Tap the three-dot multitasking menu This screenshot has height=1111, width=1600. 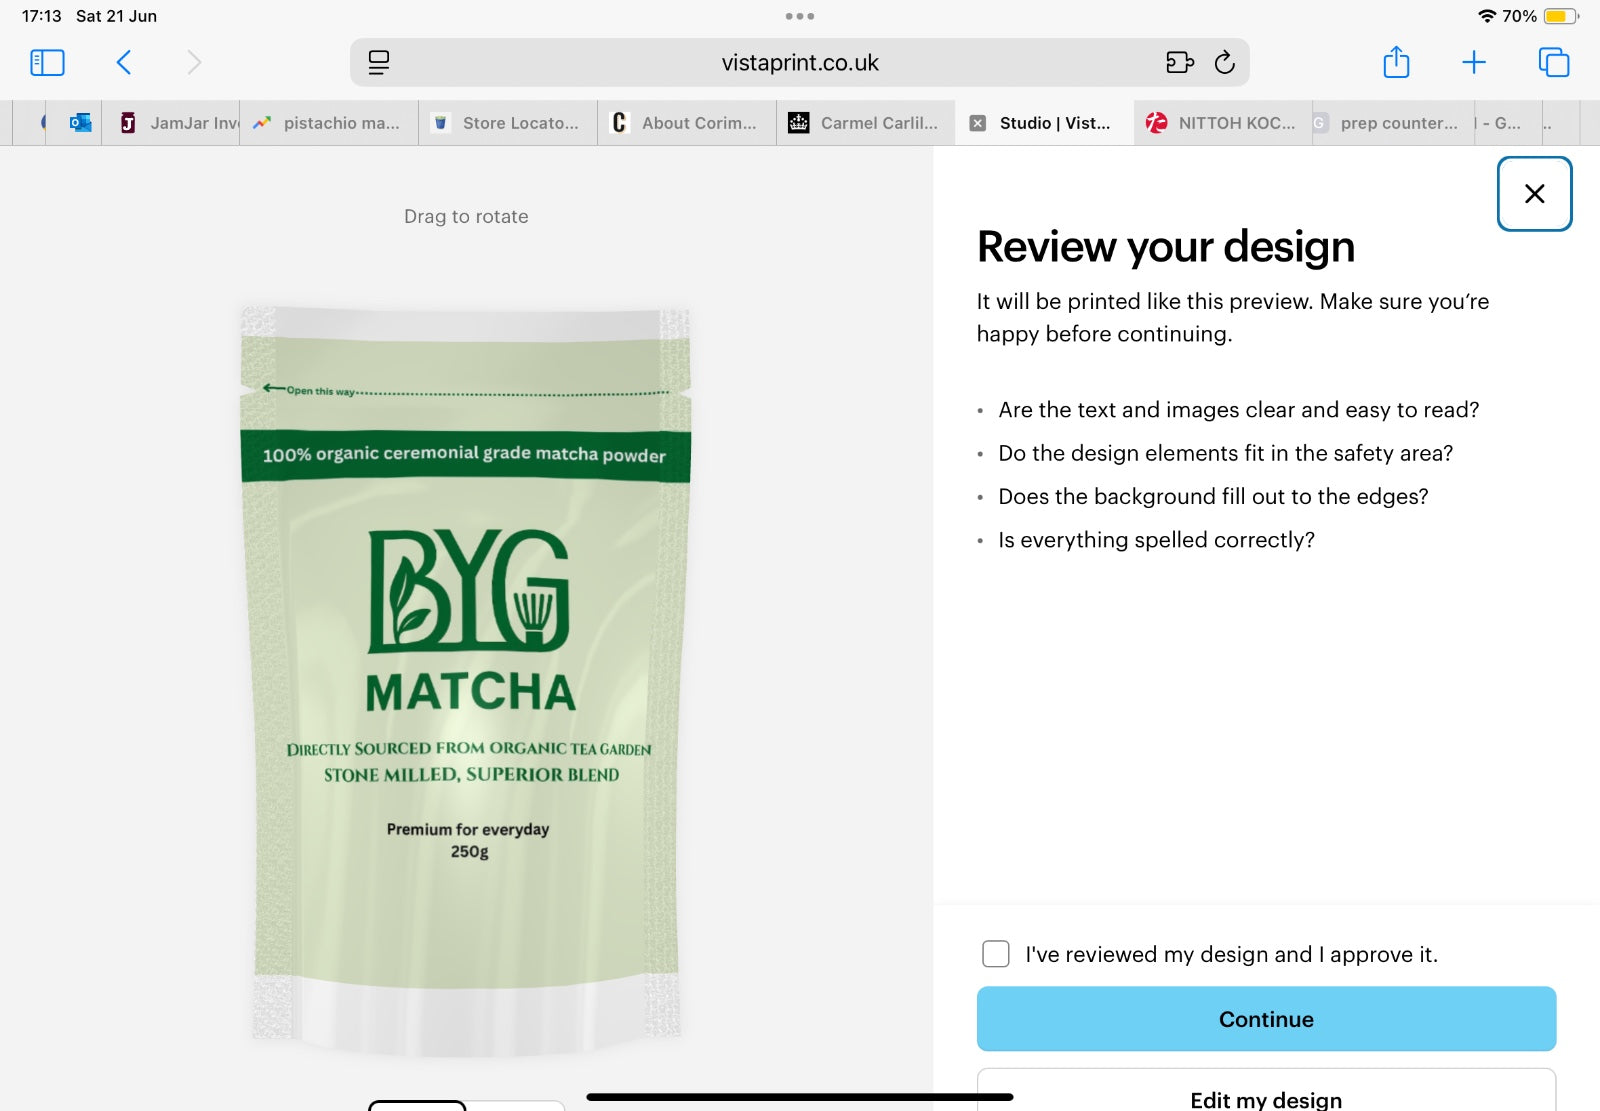click(800, 16)
